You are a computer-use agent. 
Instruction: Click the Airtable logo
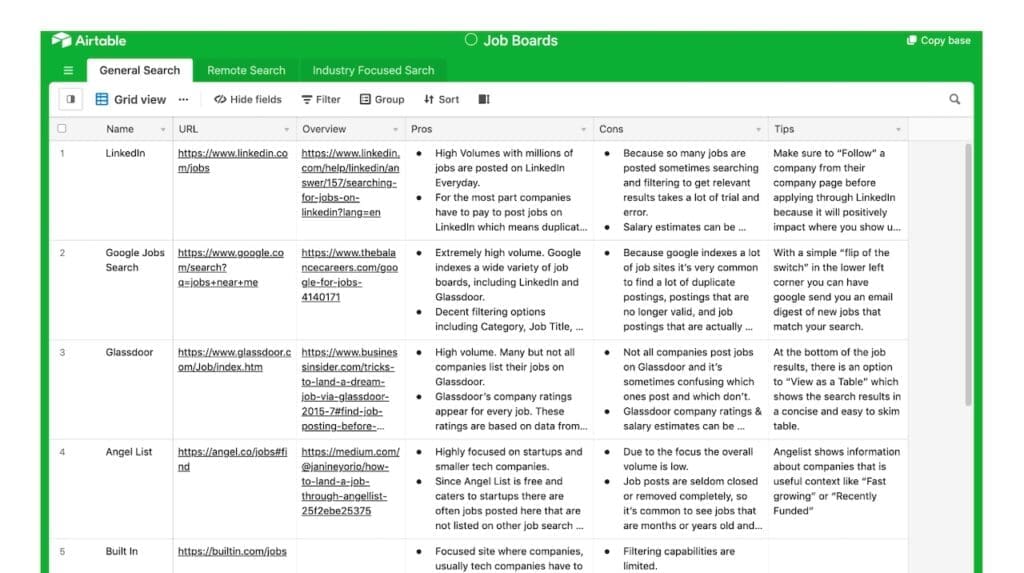point(89,41)
